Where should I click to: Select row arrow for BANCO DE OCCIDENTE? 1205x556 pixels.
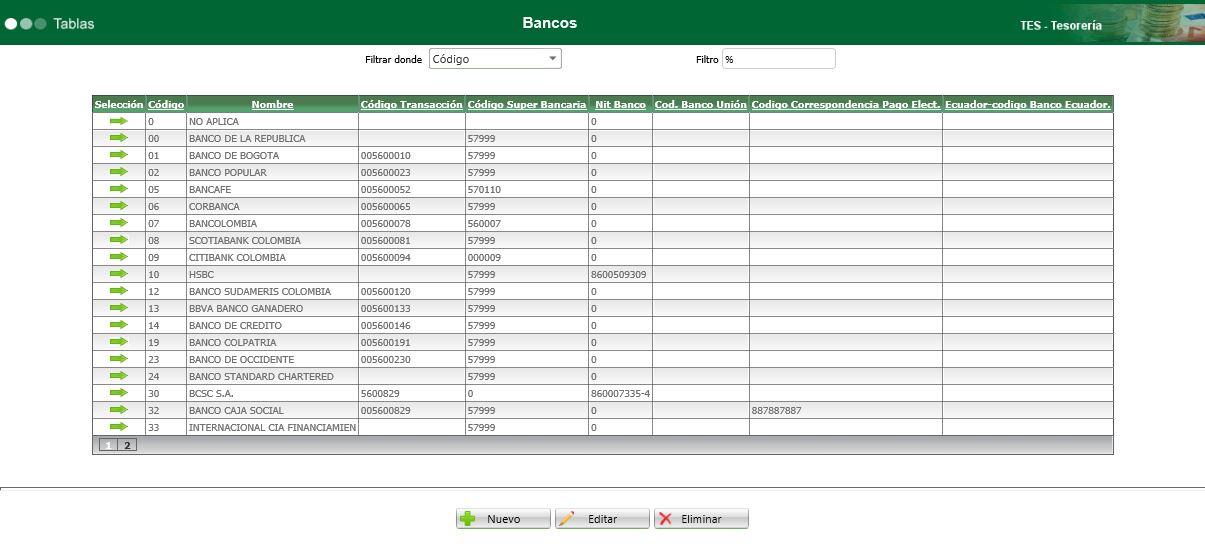tap(119, 359)
